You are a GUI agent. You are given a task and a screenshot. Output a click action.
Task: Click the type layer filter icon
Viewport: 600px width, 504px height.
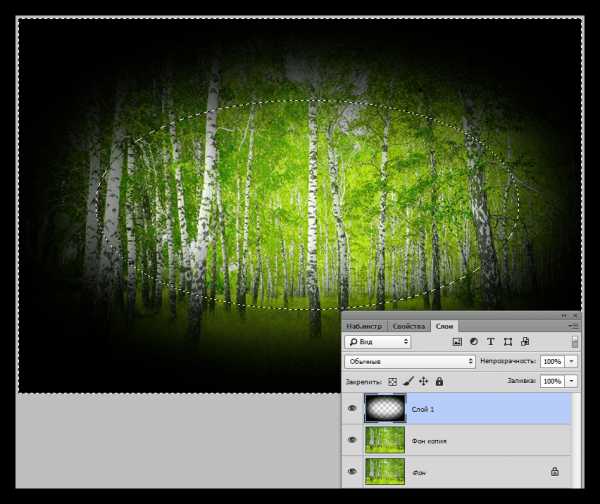point(491,342)
